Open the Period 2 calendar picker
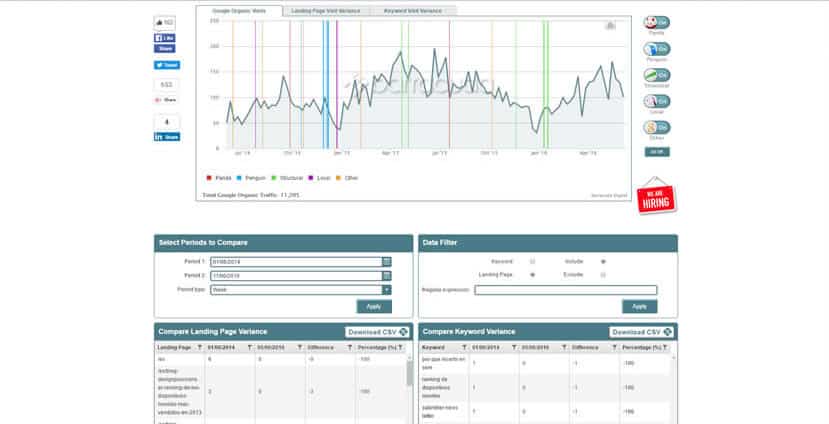The width and height of the screenshot is (829, 424). 387,275
